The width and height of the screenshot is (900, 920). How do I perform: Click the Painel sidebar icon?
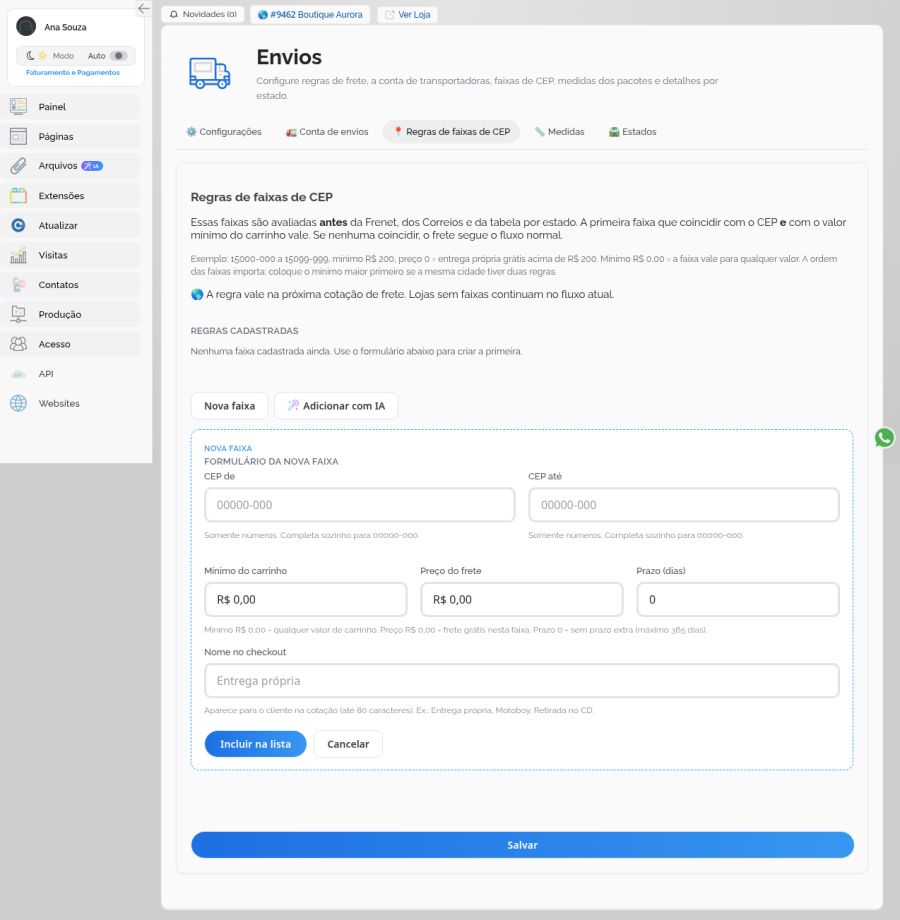tap(18, 106)
